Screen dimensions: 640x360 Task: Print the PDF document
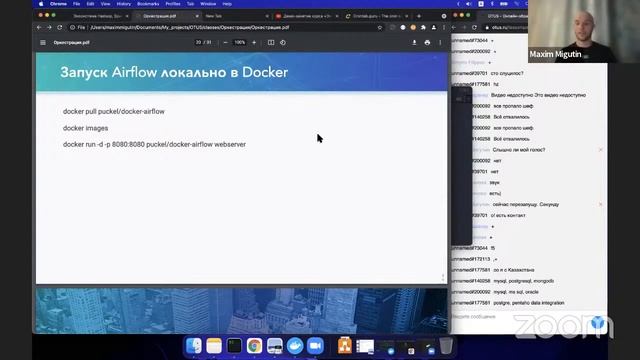click(427, 42)
